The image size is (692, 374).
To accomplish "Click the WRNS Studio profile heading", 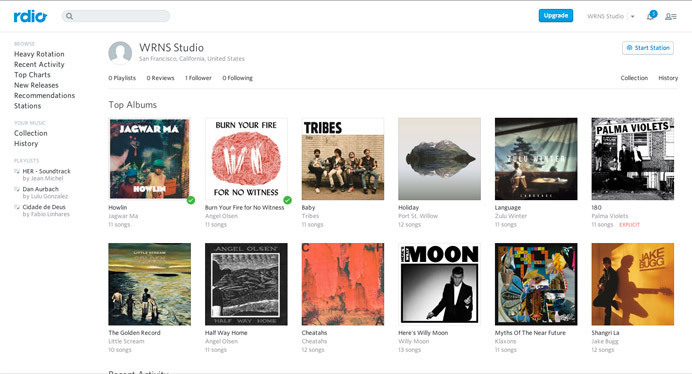I will (171, 48).
